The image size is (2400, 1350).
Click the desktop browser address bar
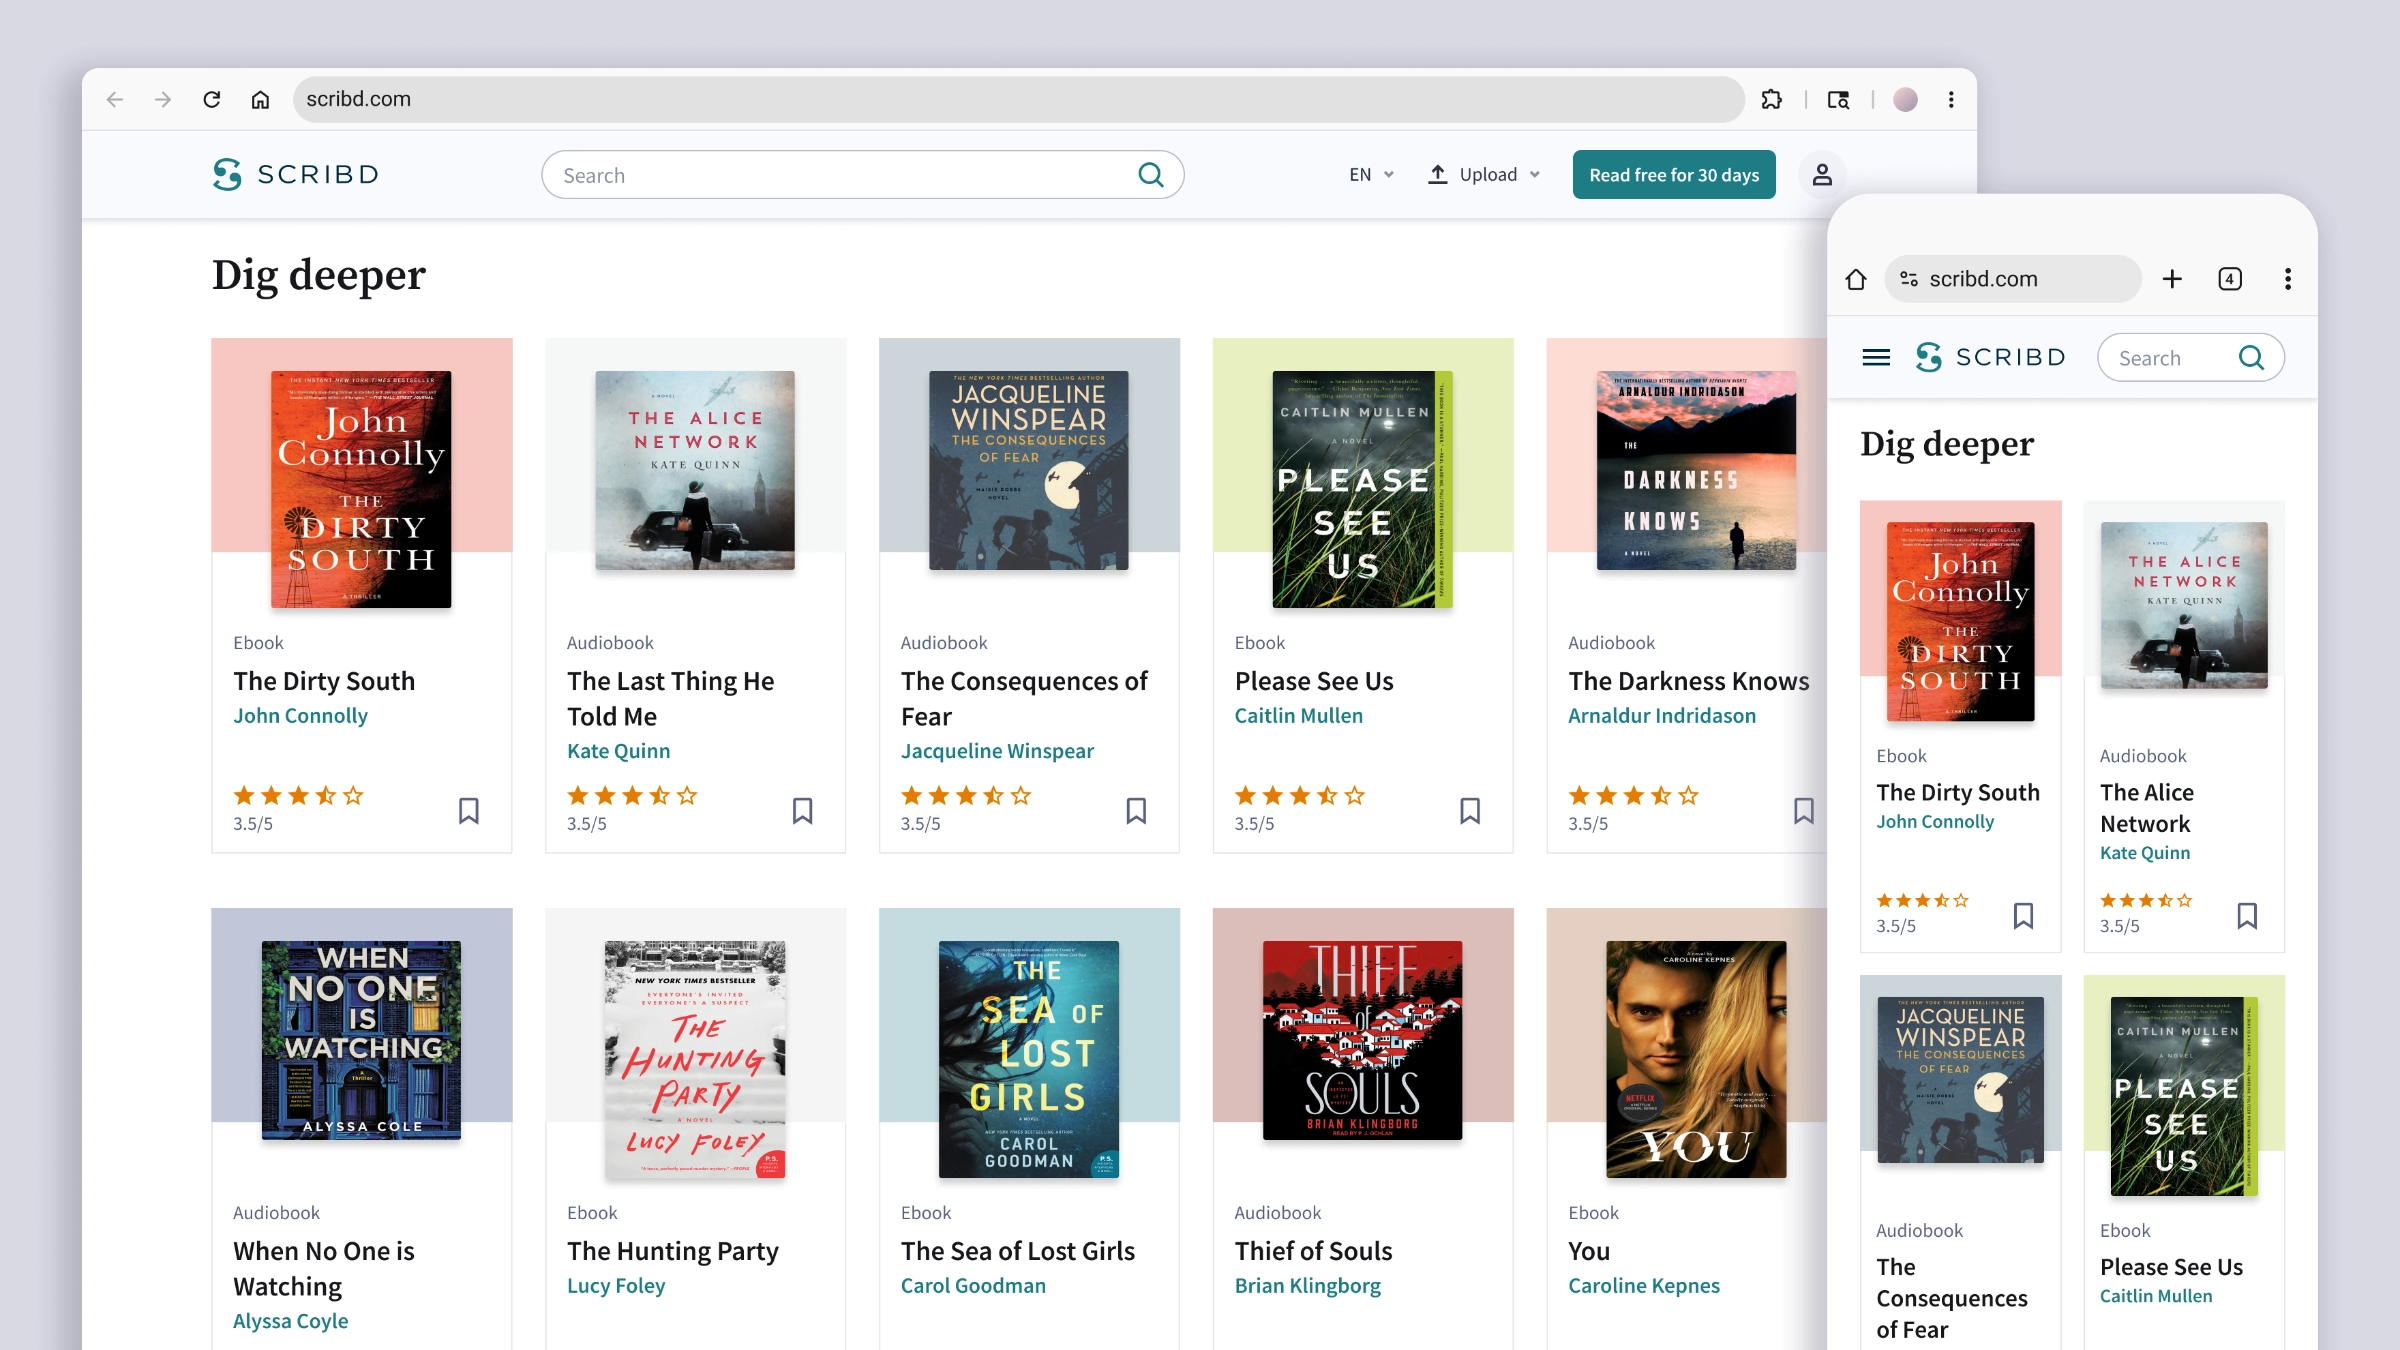[1018, 99]
